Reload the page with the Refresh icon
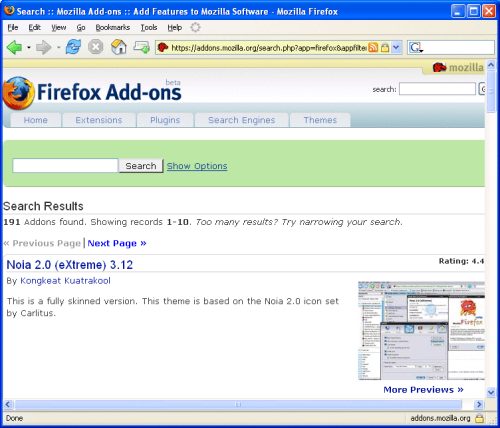The image size is (500, 428). click(73, 47)
